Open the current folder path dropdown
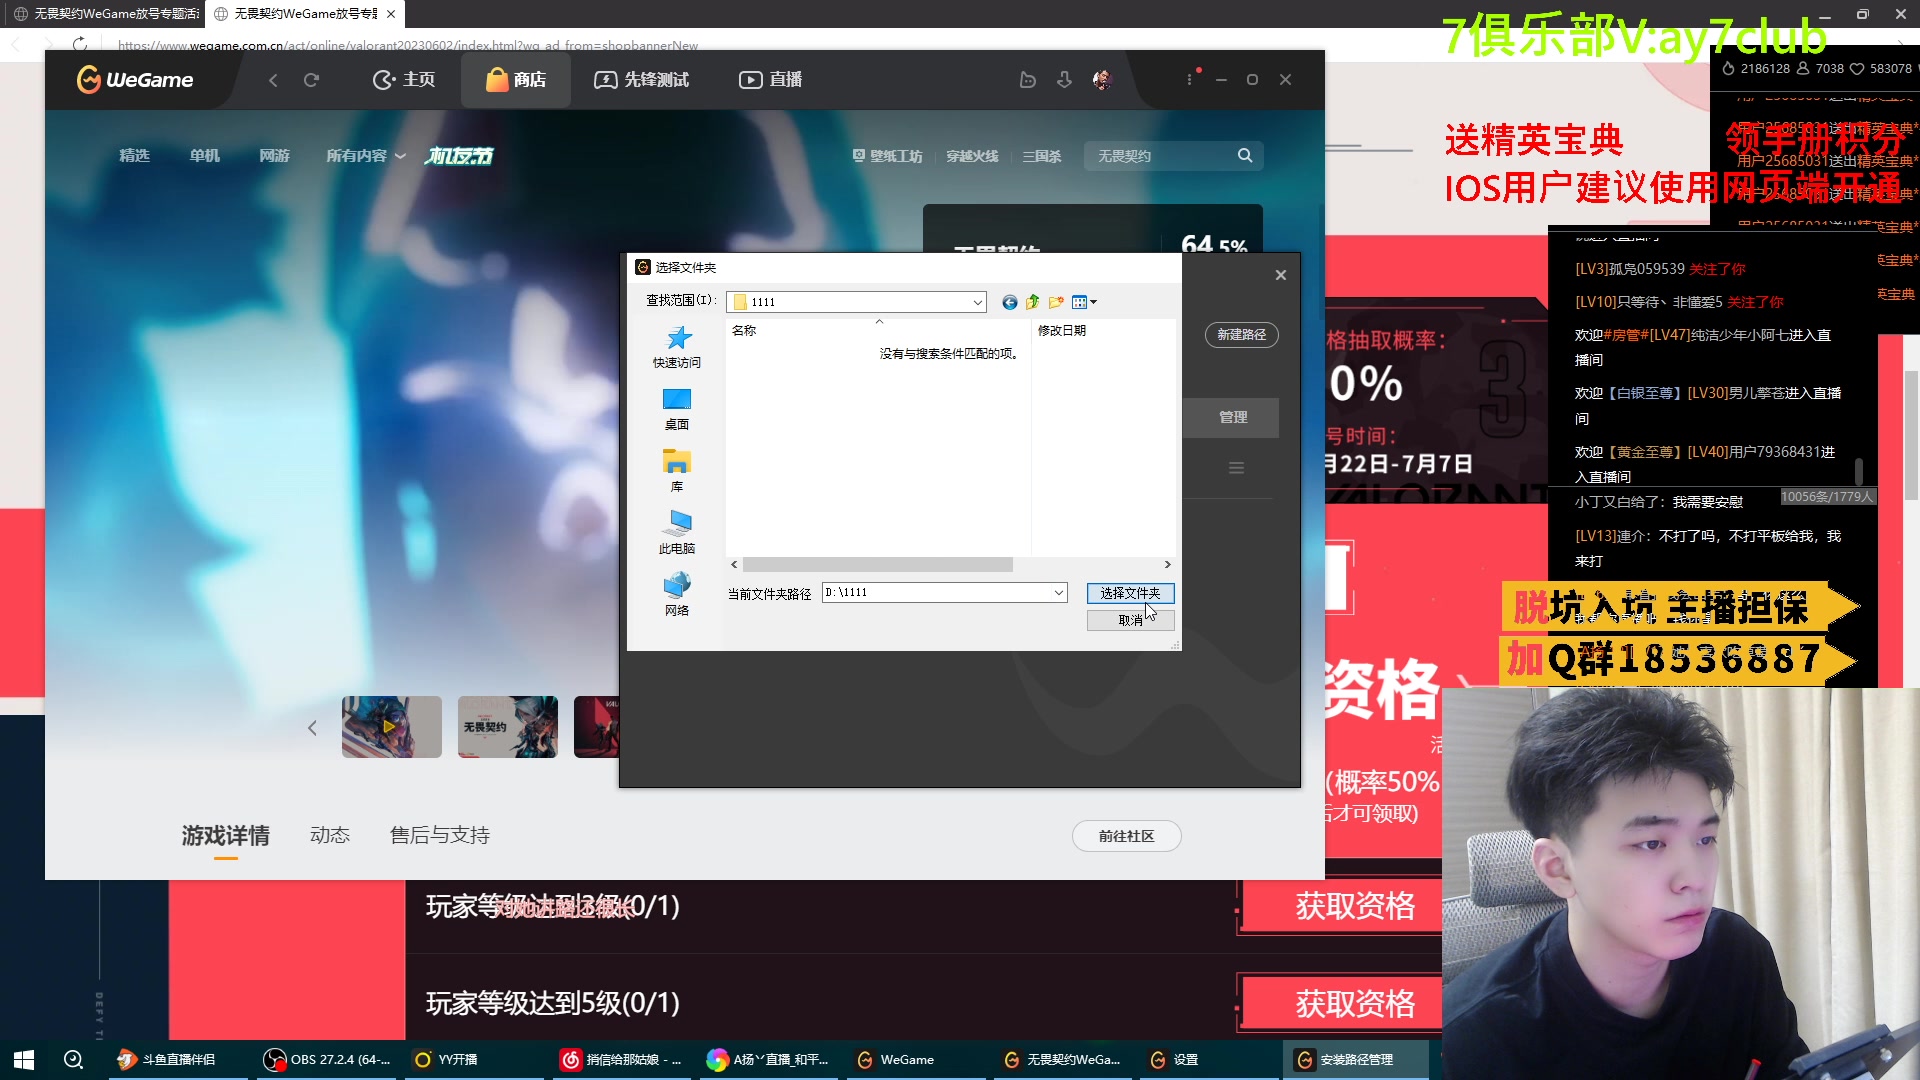This screenshot has height=1080, width=1920. click(x=1058, y=592)
